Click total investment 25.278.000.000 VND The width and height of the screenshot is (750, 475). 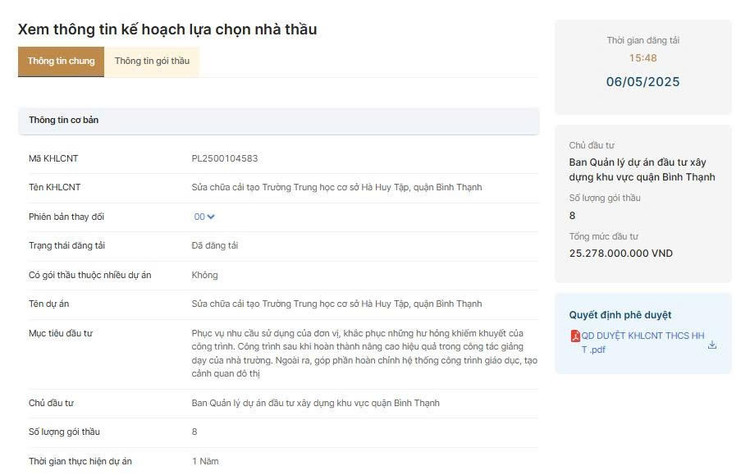(x=621, y=254)
